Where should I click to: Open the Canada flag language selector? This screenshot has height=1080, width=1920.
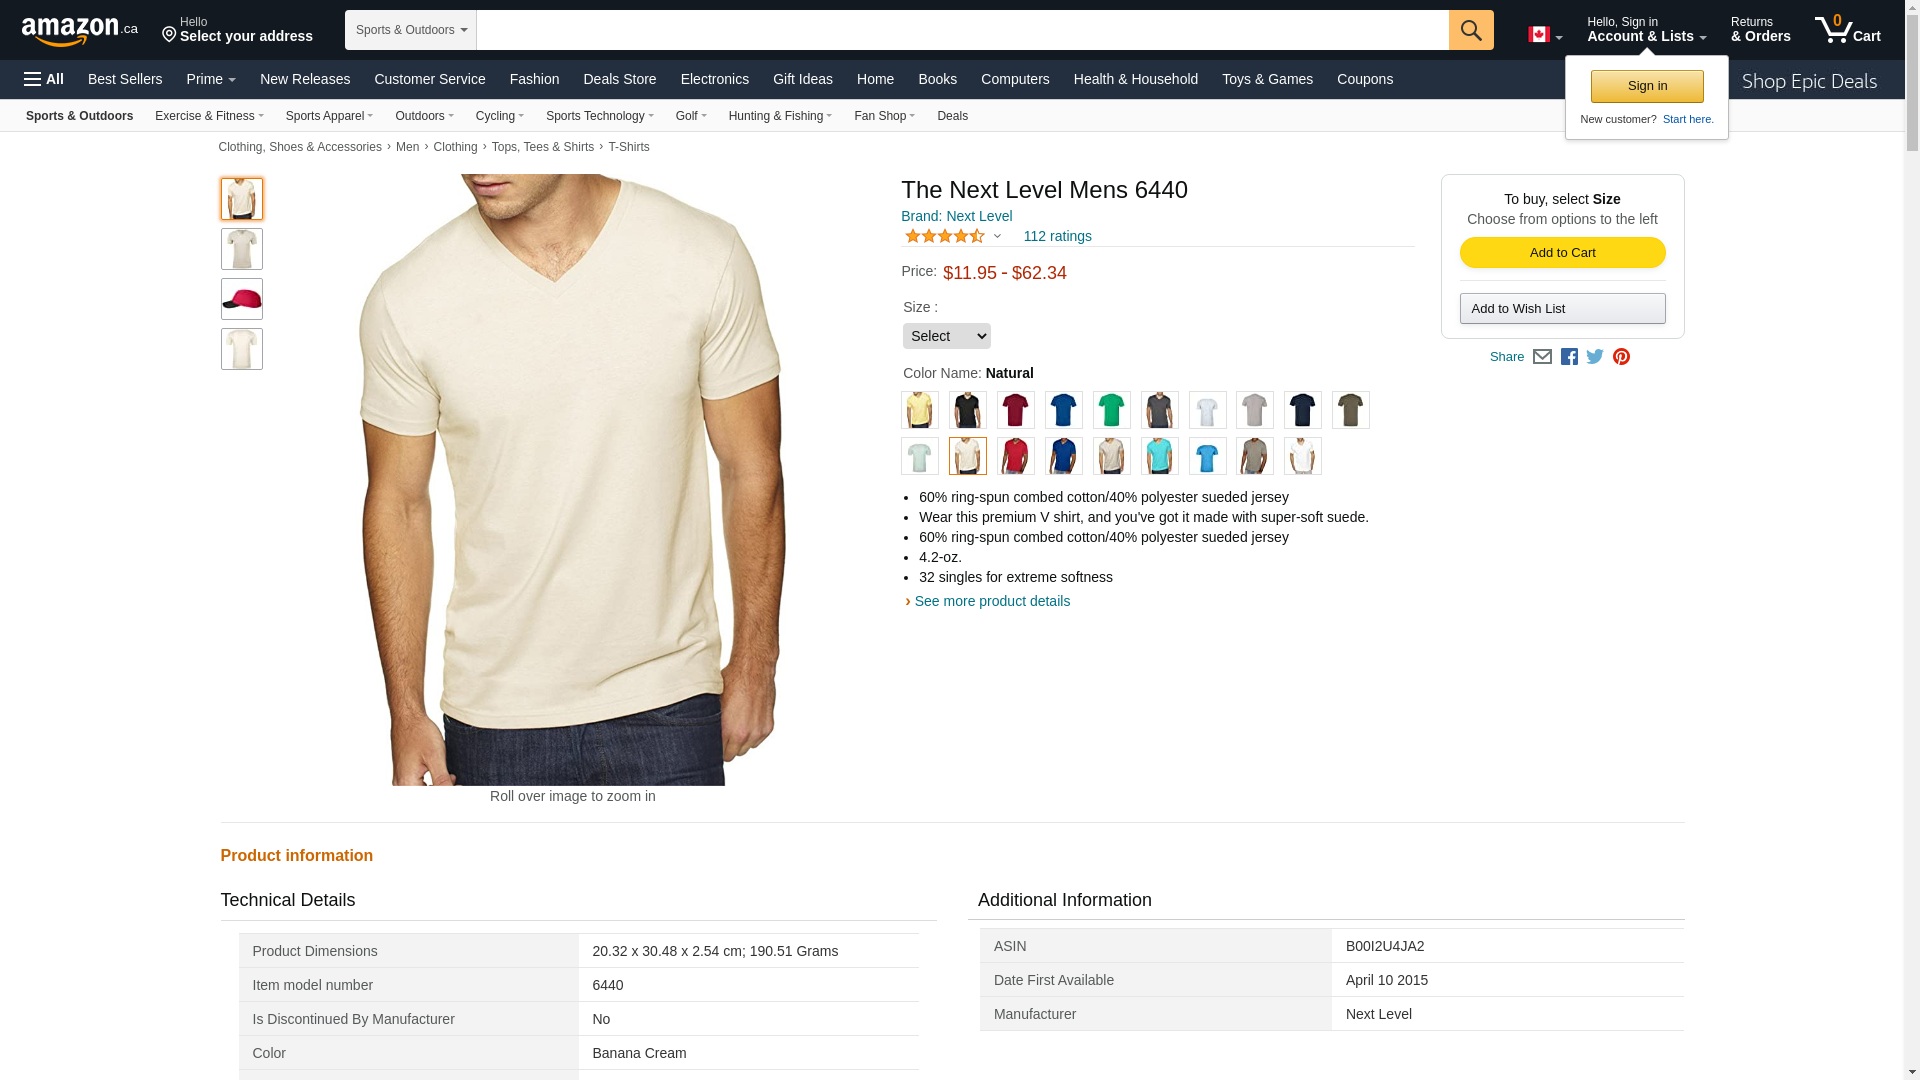pos(1544,35)
